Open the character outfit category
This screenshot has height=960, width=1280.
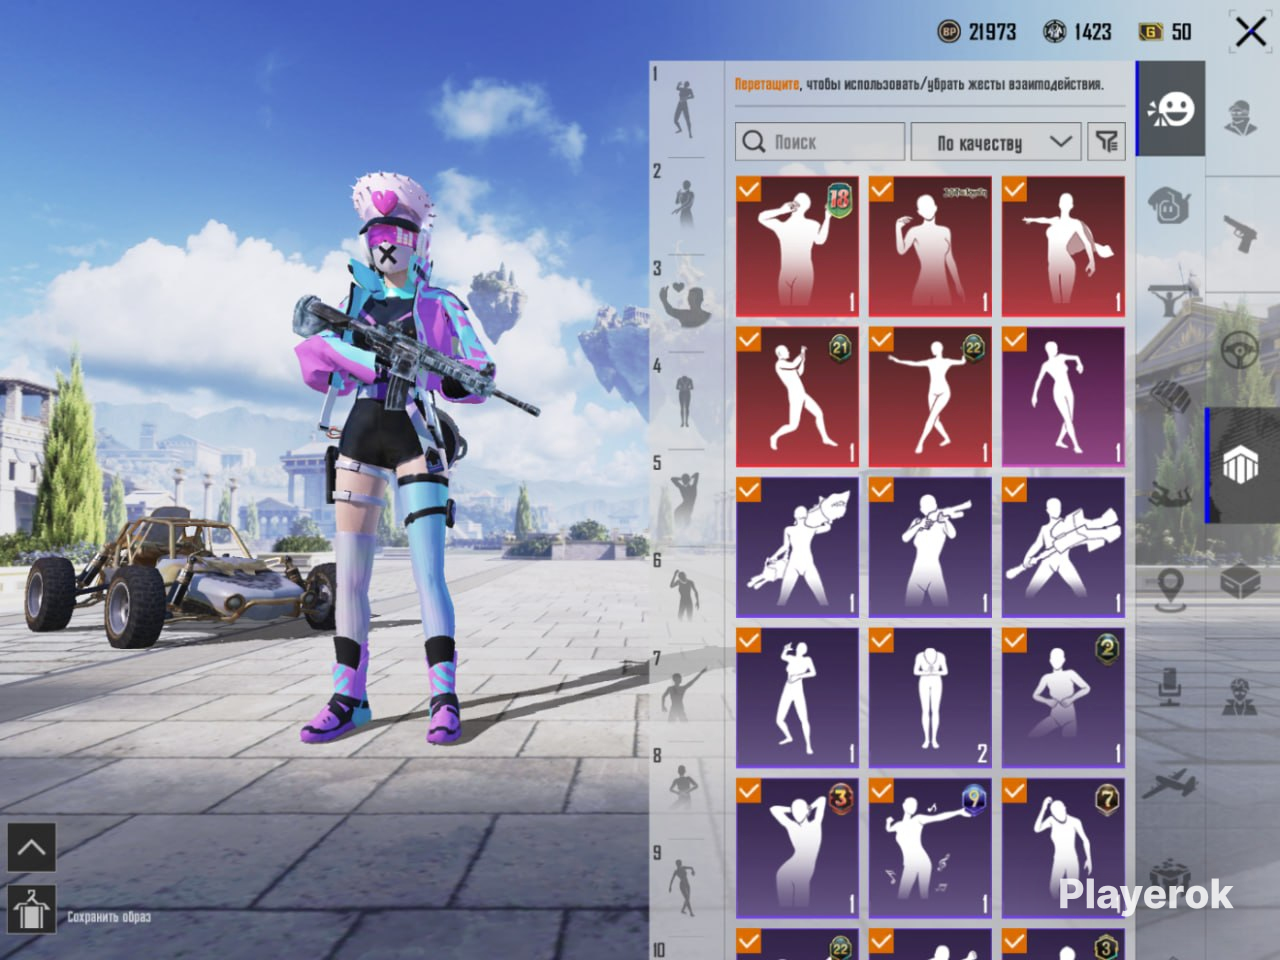point(1242,116)
